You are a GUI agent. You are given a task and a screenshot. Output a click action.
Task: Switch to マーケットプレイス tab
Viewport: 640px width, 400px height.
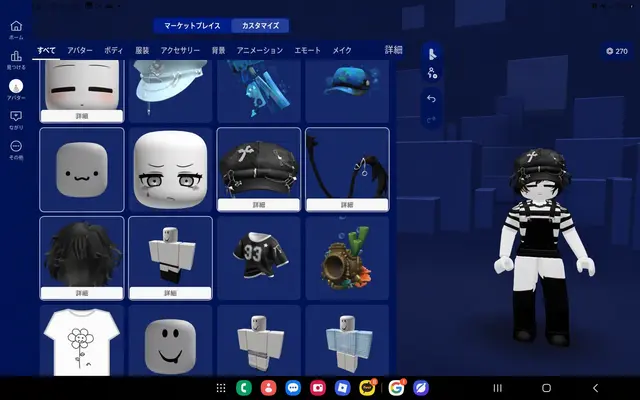coord(192,25)
